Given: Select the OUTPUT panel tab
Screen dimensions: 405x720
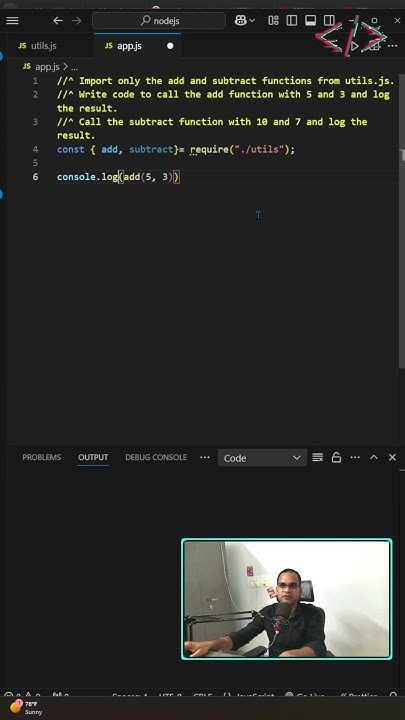Looking at the screenshot, I should (x=93, y=457).
